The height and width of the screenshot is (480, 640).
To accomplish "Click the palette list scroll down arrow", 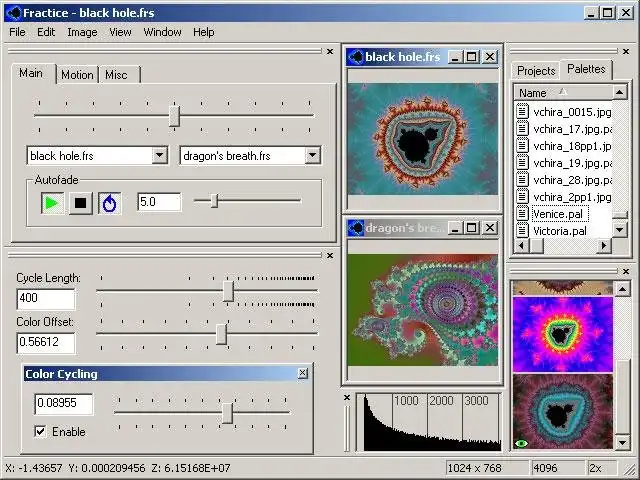I will click(620, 230).
